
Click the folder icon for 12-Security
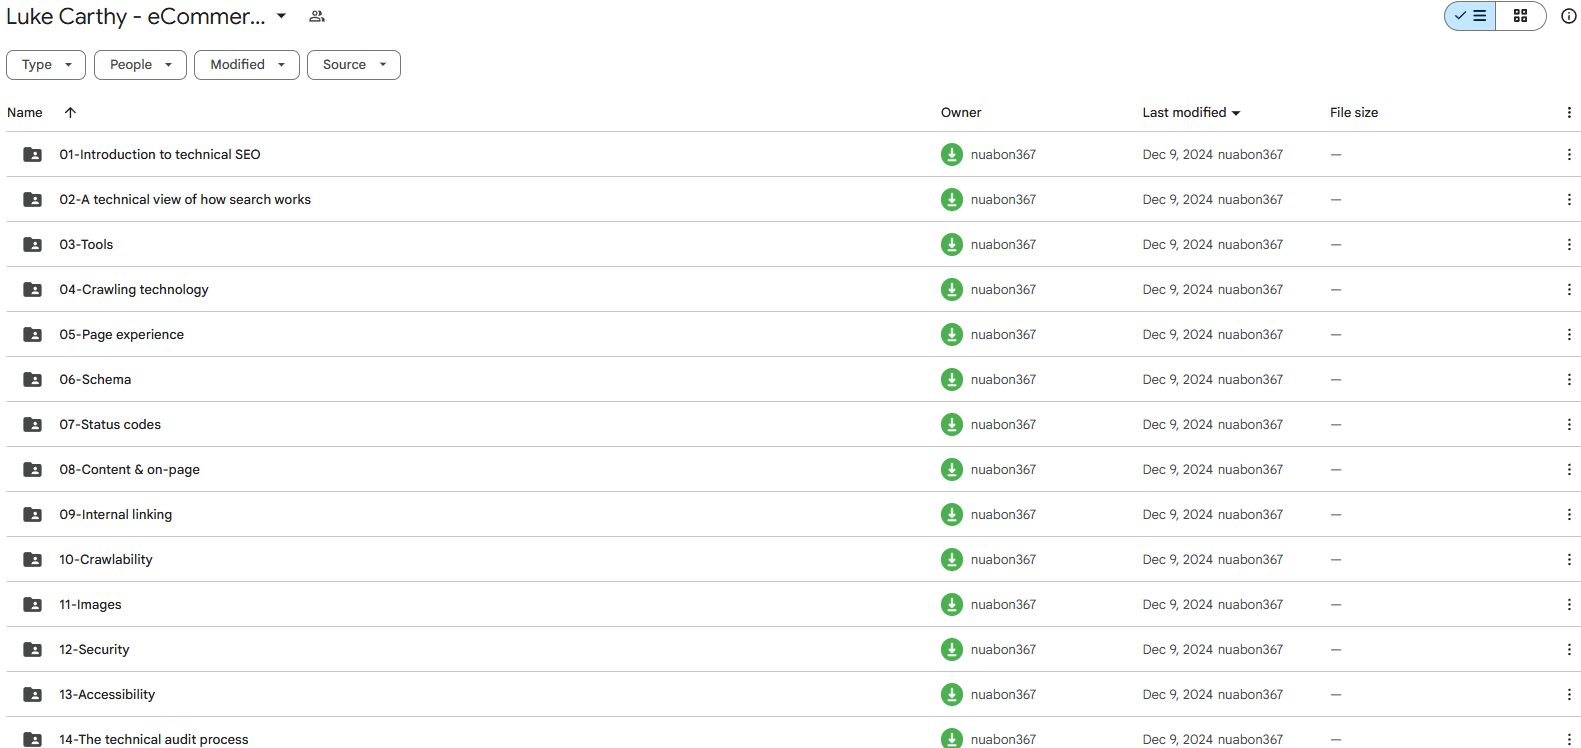click(x=33, y=650)
